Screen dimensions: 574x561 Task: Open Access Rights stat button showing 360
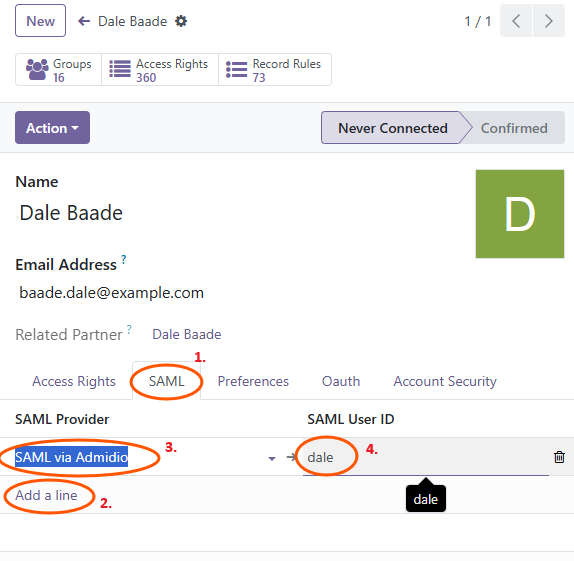tap(160, 70)
